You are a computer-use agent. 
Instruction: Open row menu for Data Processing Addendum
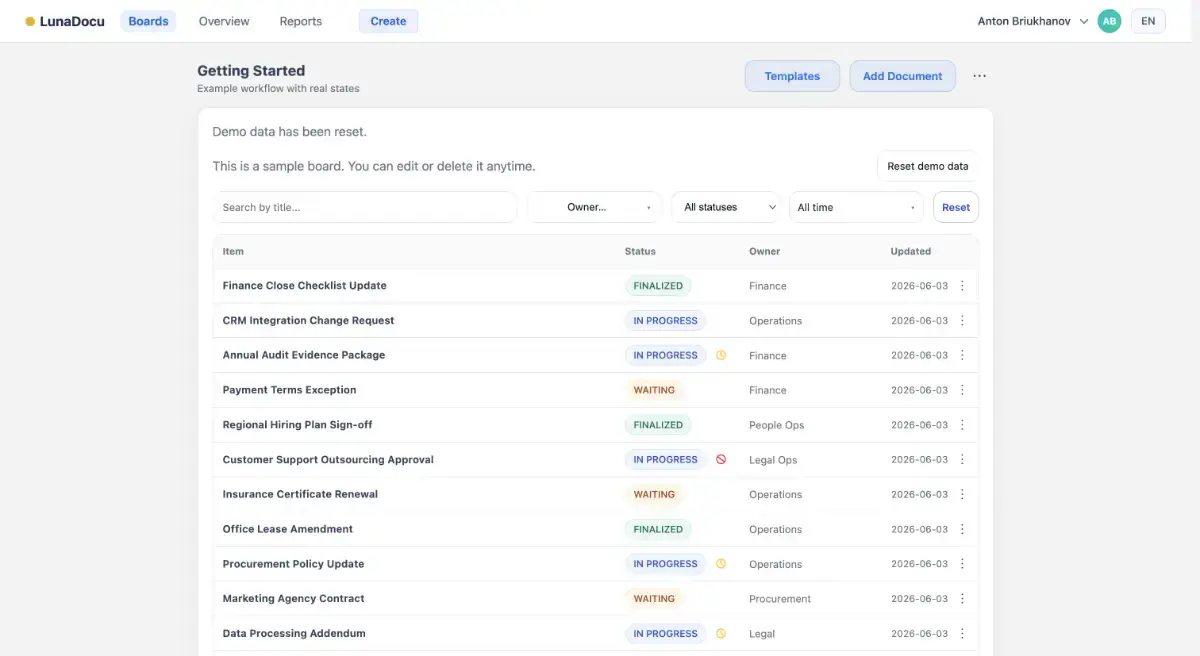pos(962,634)
